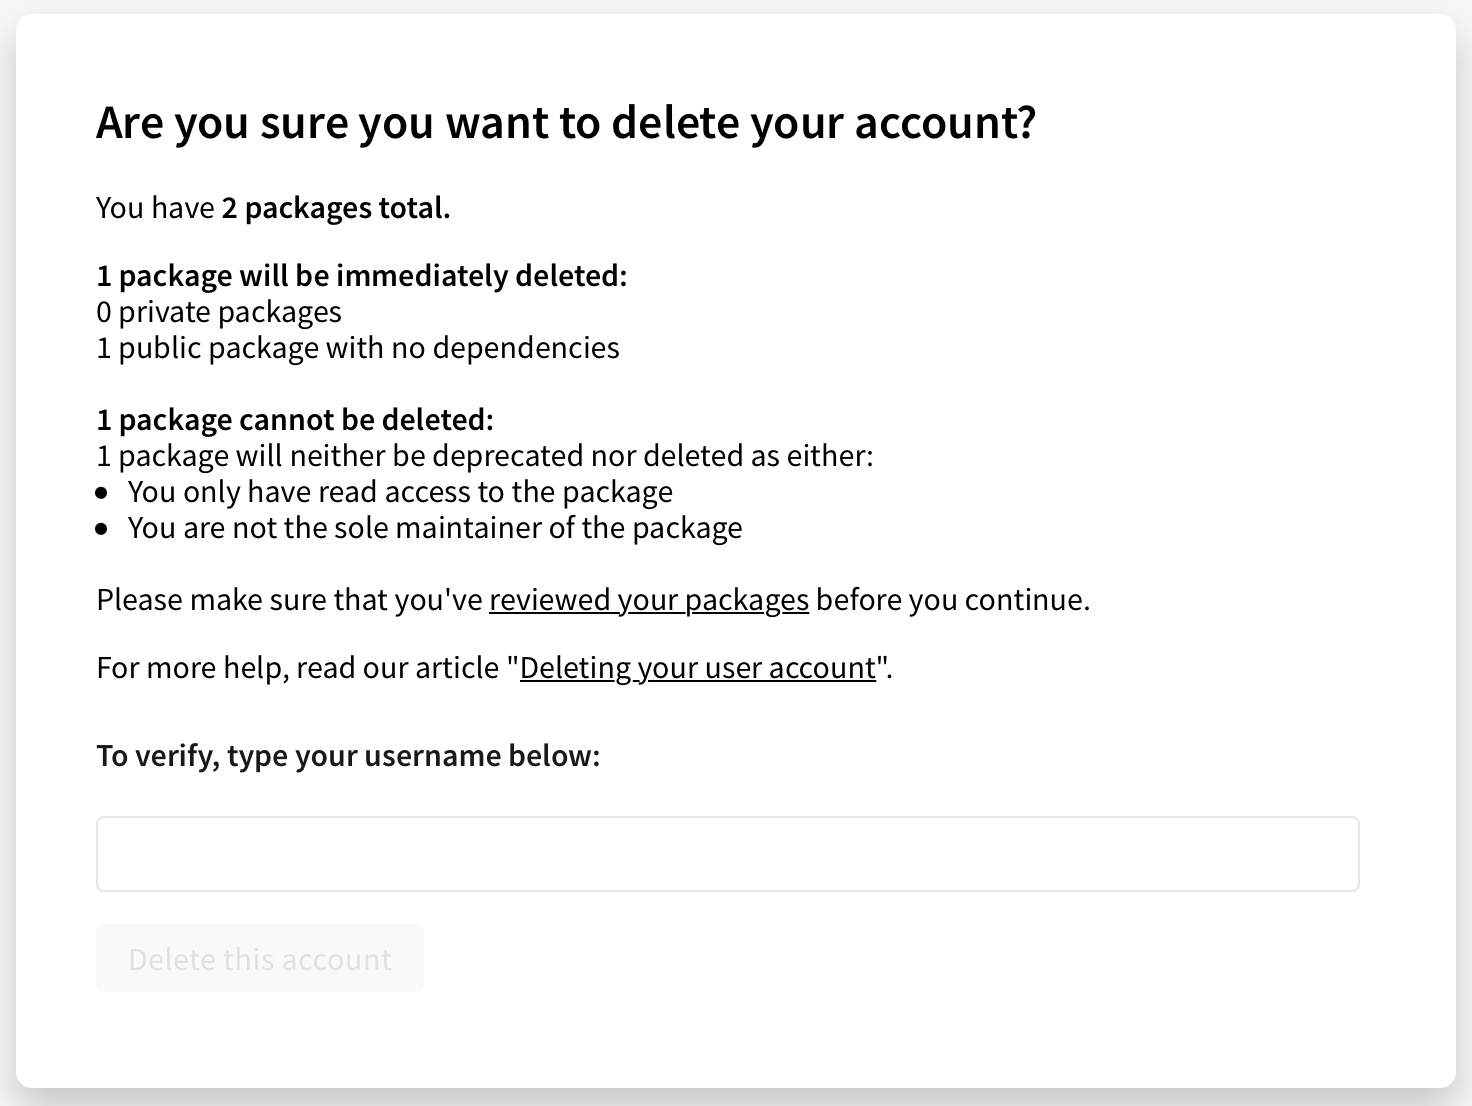The image size is (1472, 1106).
Task: Click the deprecated nor deleted explanation line
Action: [484, 455]
